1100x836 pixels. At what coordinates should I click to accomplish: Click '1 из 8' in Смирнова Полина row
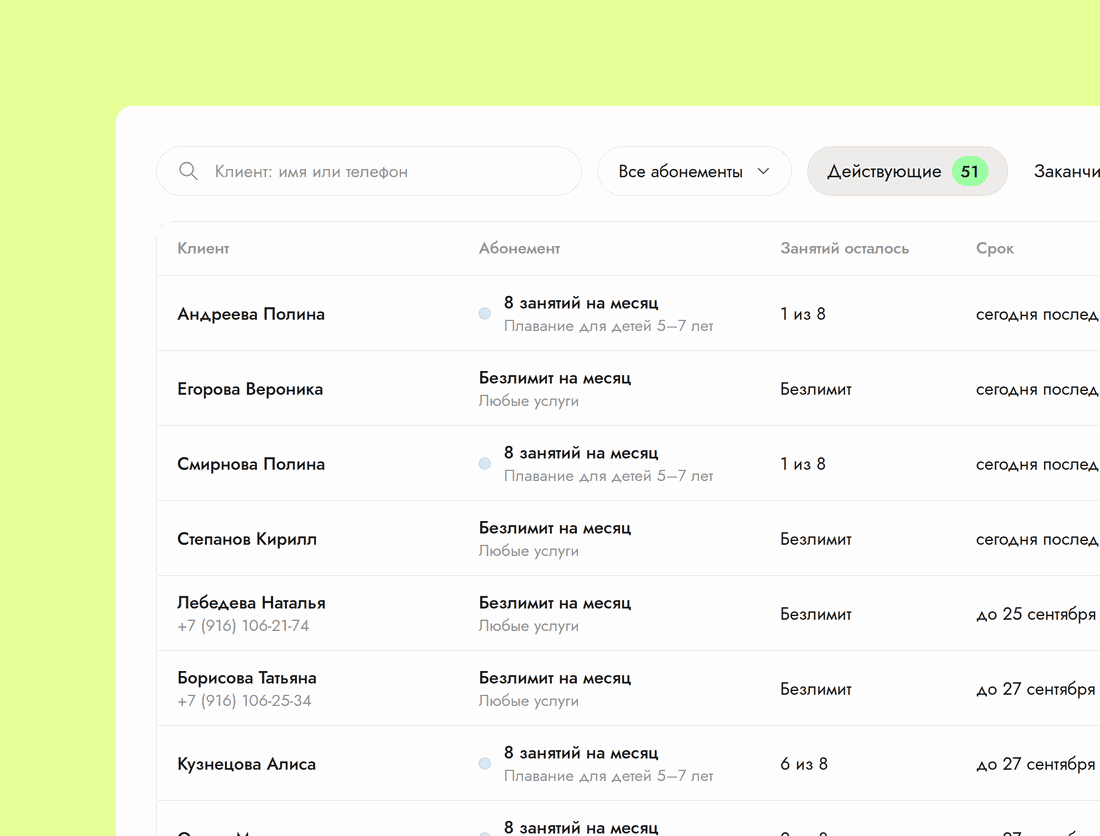803,464
